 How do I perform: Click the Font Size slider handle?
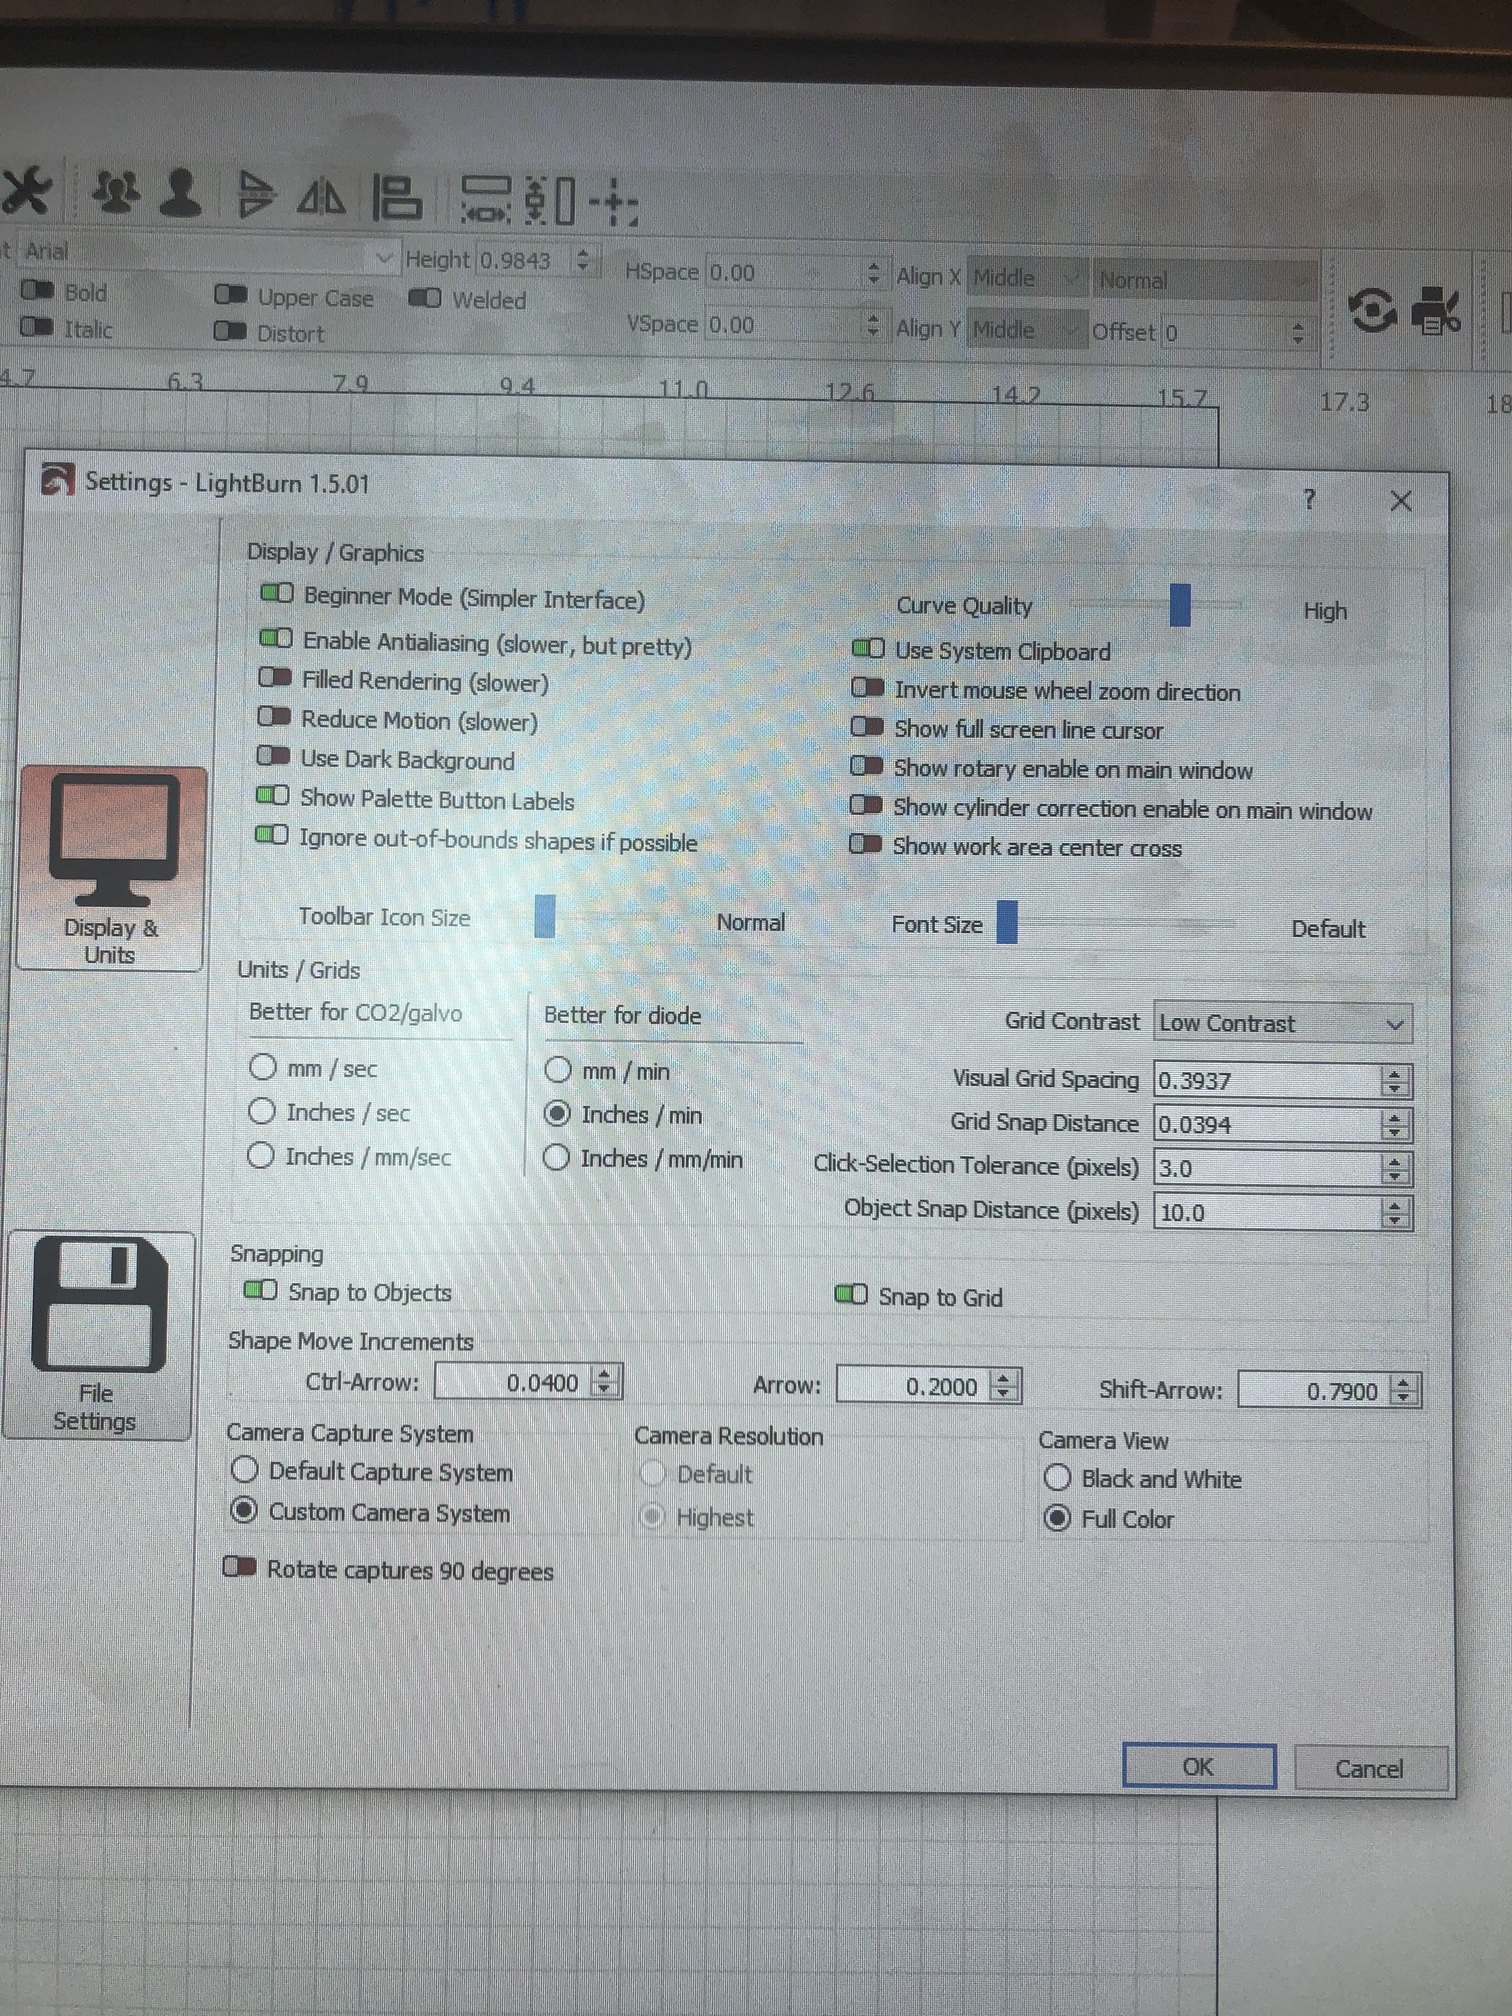(x=1008, y=922)
